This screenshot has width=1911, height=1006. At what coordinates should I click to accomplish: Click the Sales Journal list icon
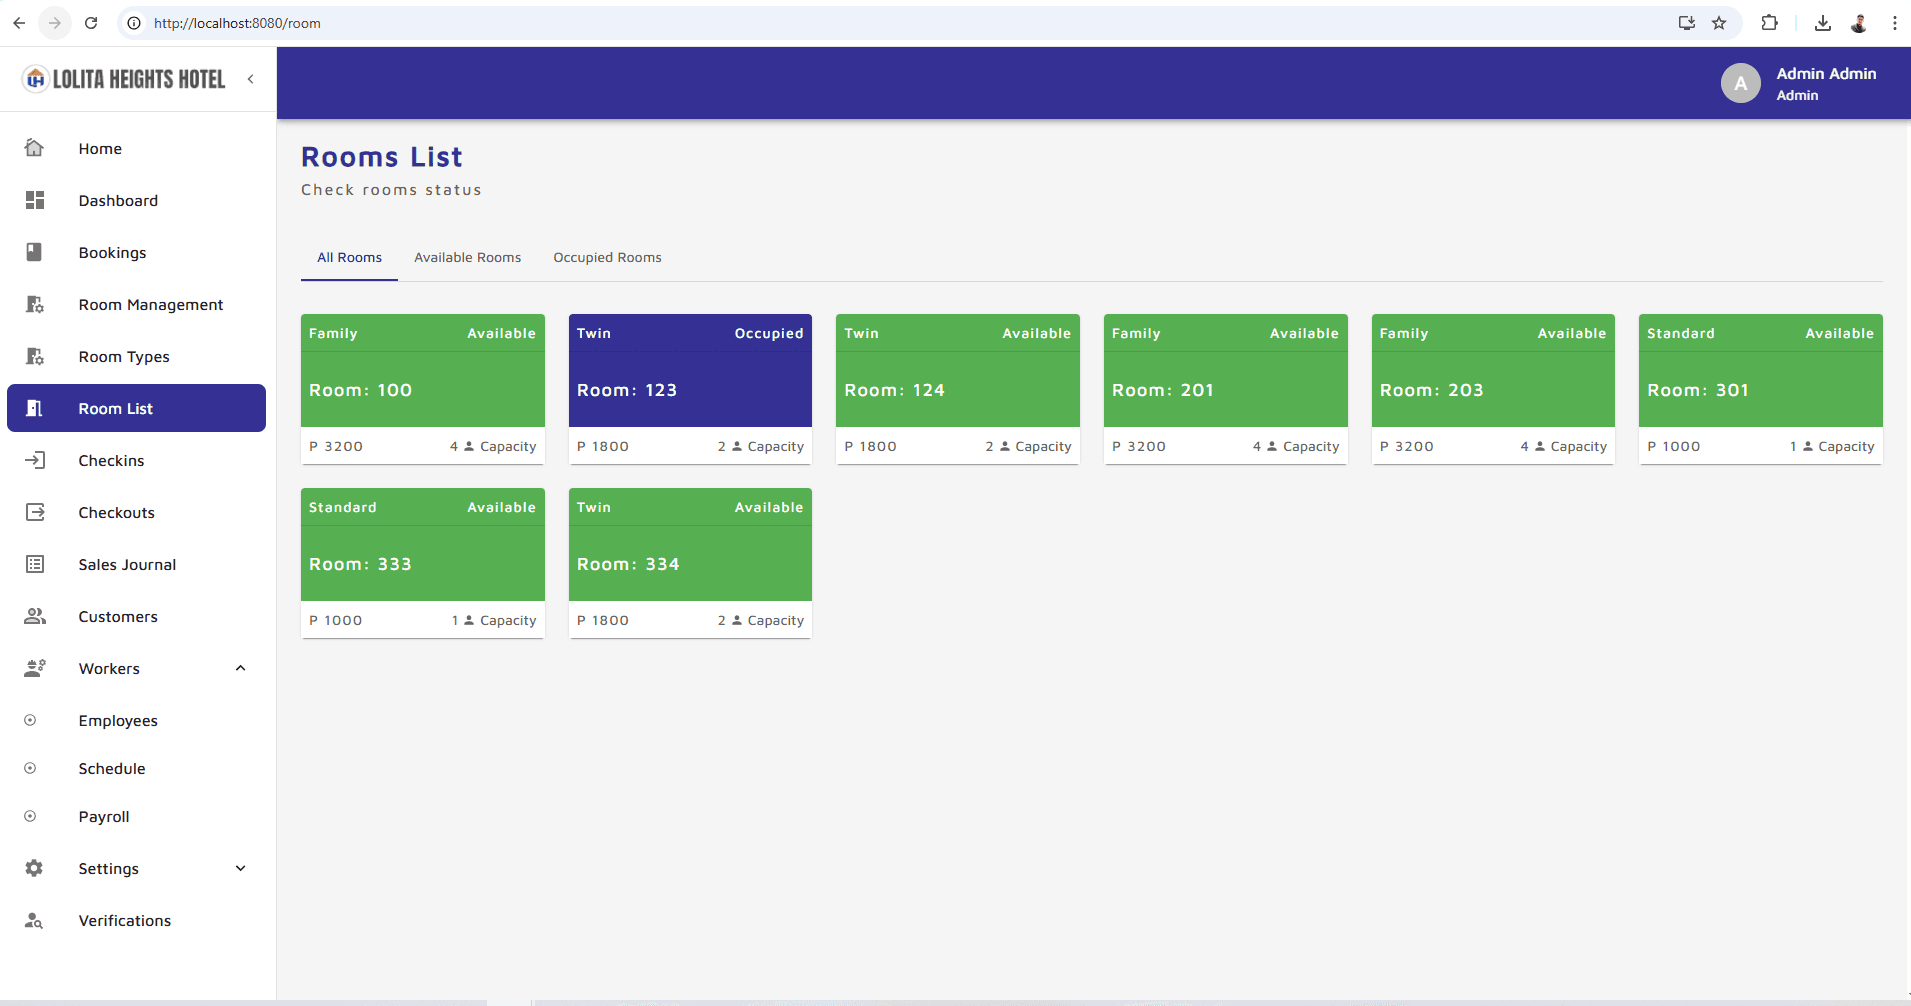[35, 564]
